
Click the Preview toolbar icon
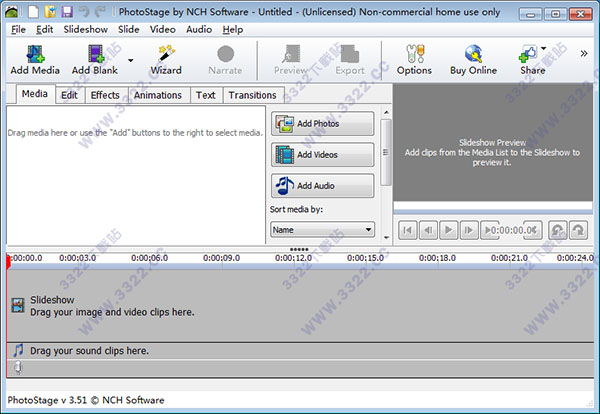[291, 54]
